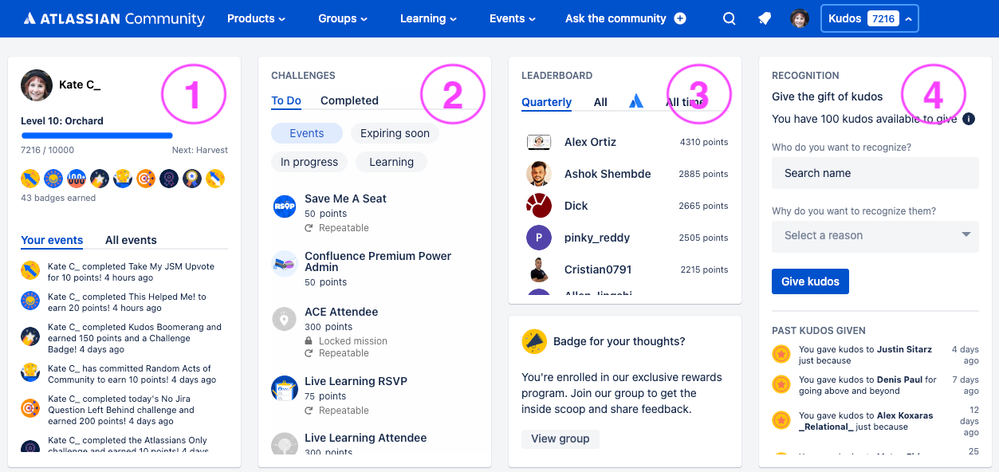Screen dimensions: 999x472
Task: Click the 100+ badge in earned badges row
Action: coord(76,178)
